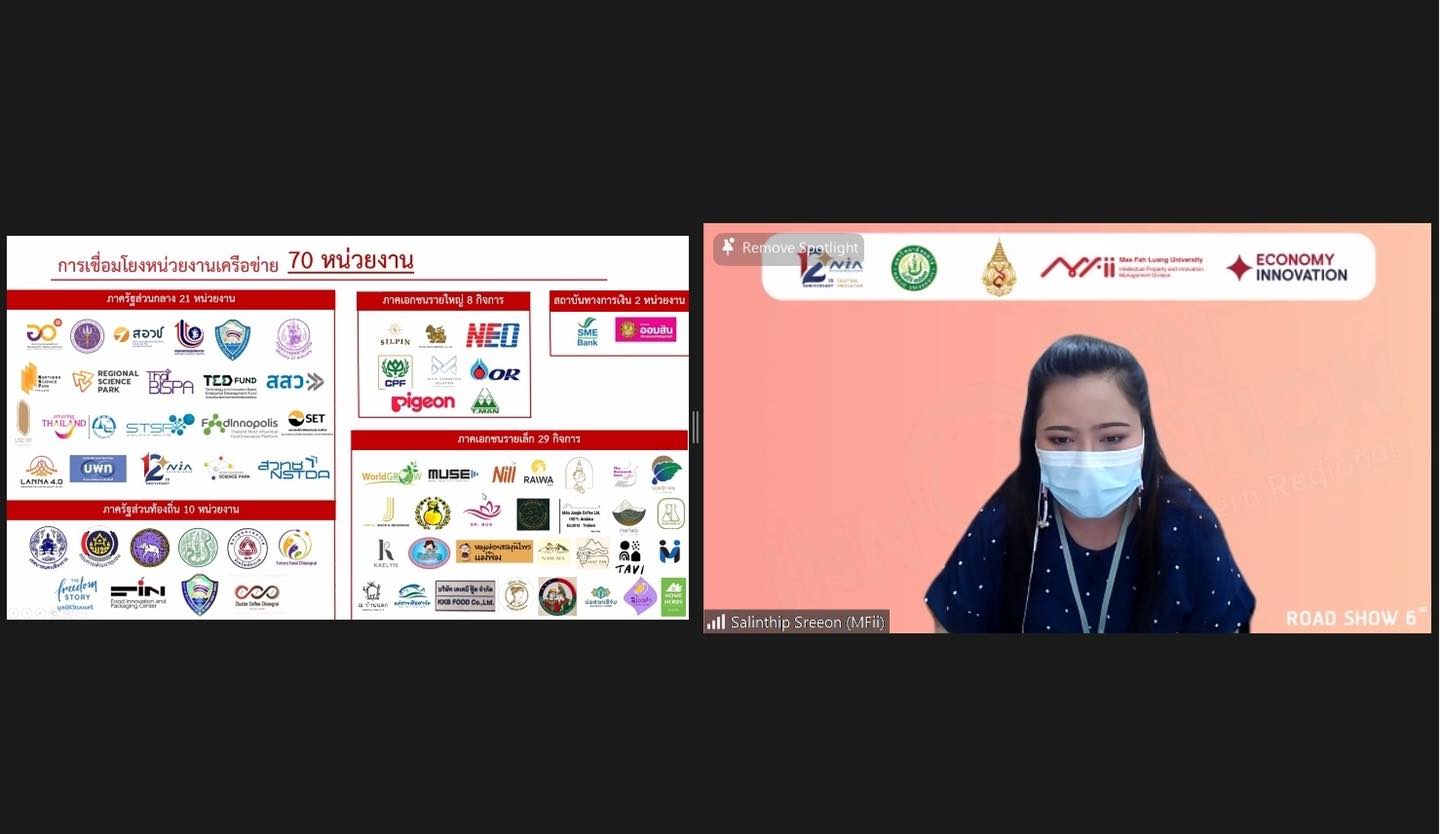This screenshot has width=1440, height=834.
Task: Click the KAELYN logo
Action: point(386,552)
